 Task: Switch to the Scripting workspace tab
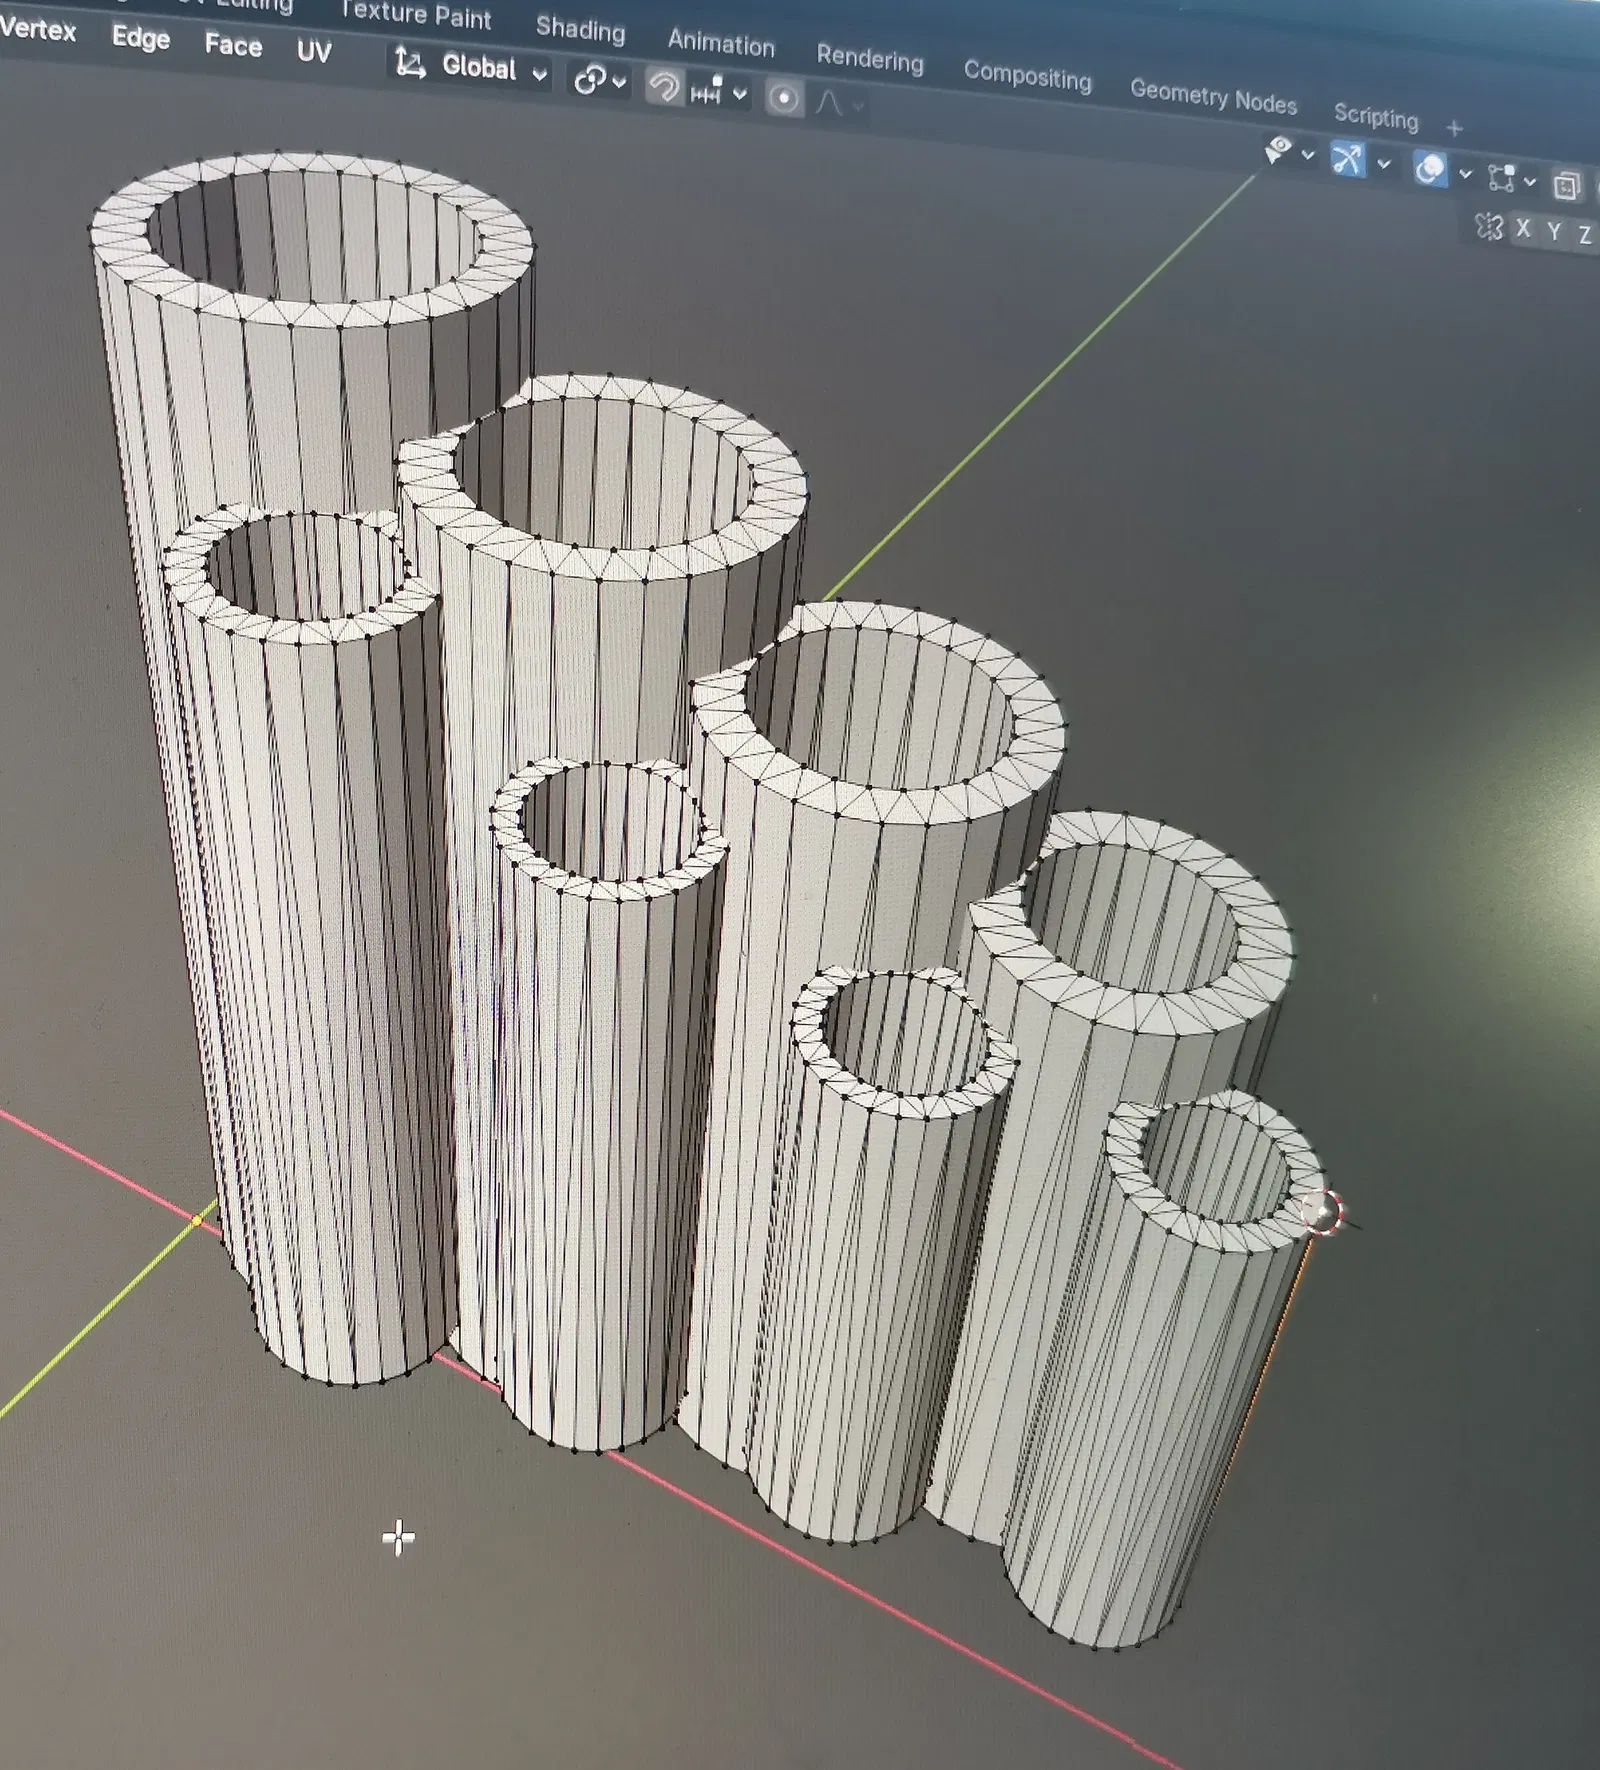point(1376,116)
